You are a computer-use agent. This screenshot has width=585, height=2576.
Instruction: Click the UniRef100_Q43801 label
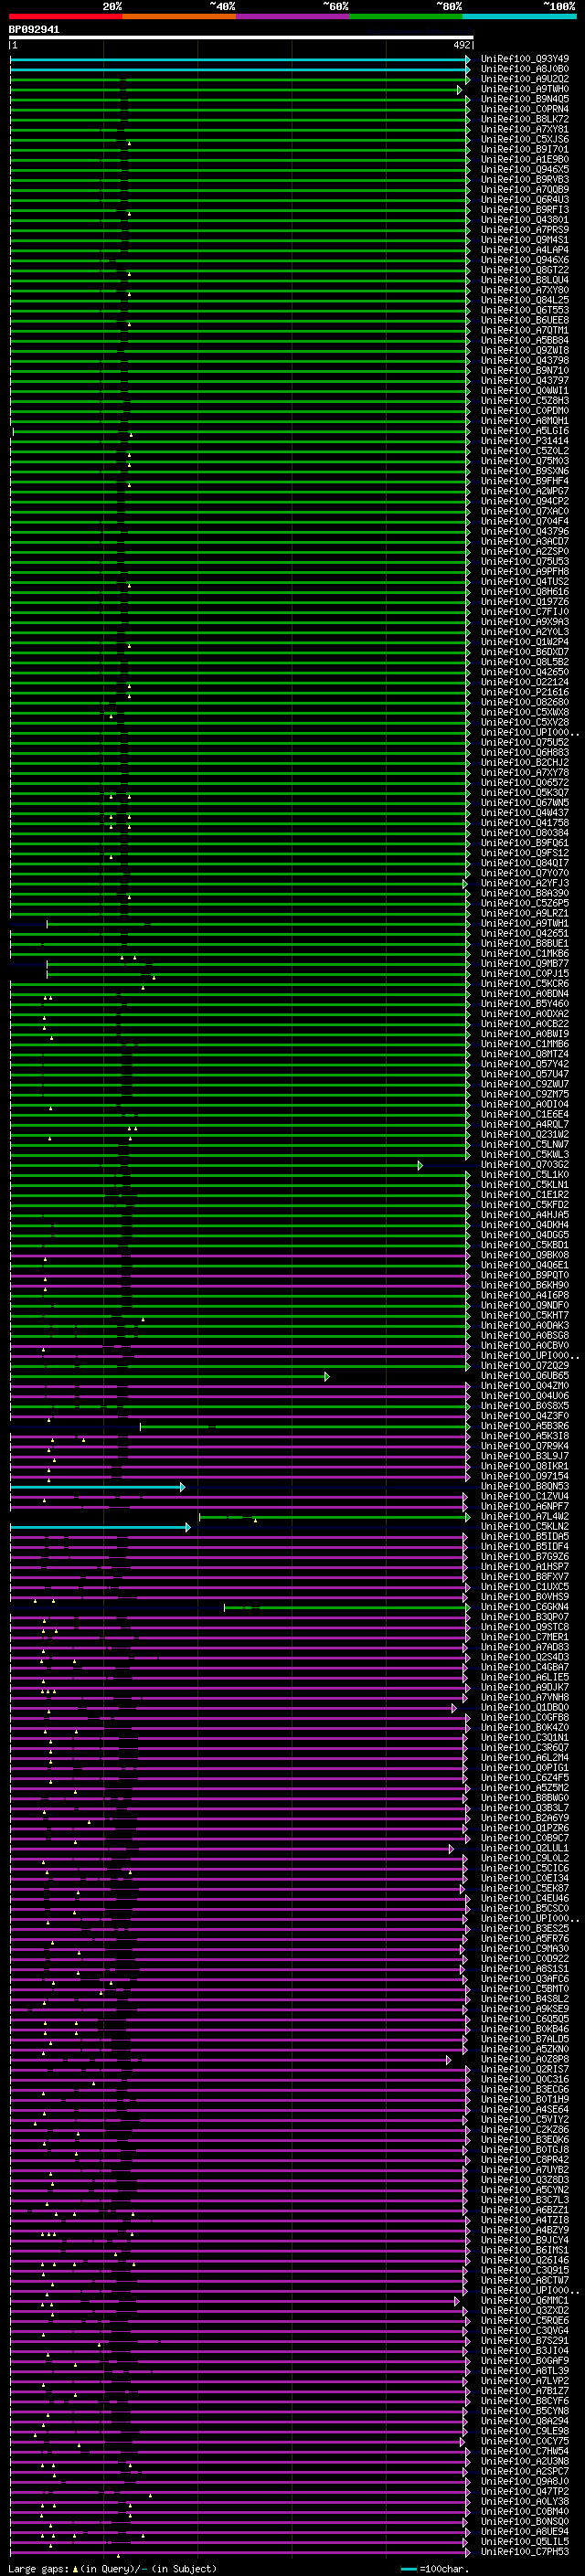(x=525, y=220)
